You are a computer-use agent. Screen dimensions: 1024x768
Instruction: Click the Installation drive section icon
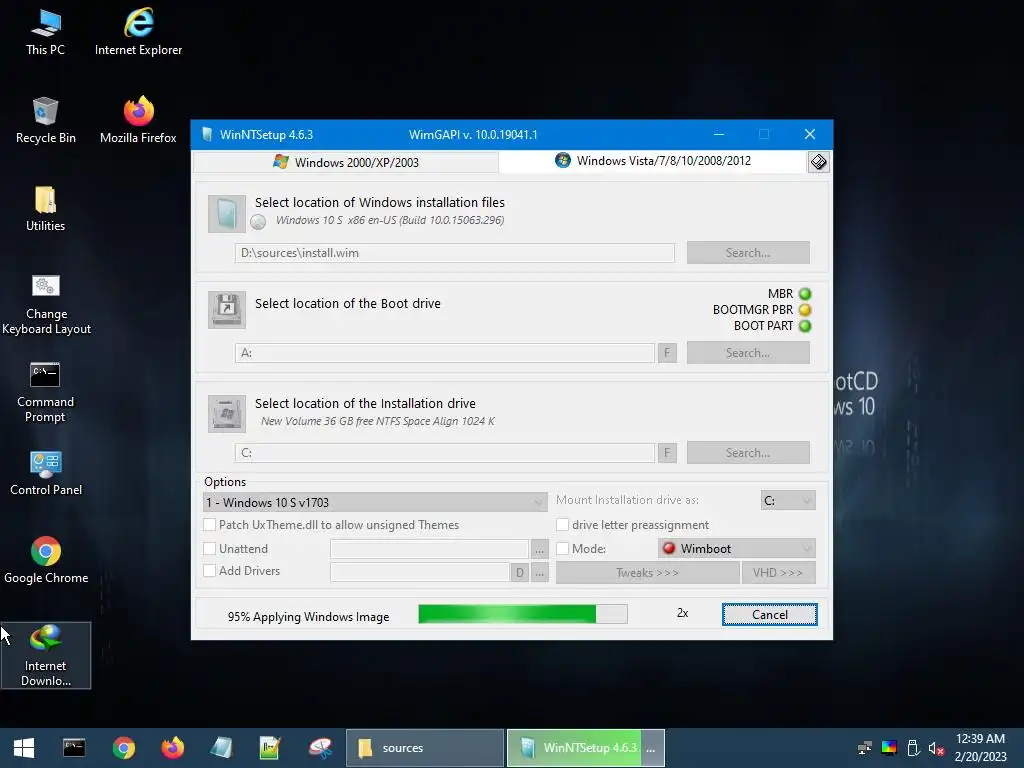pyautogui.click(x=227, y=413)
